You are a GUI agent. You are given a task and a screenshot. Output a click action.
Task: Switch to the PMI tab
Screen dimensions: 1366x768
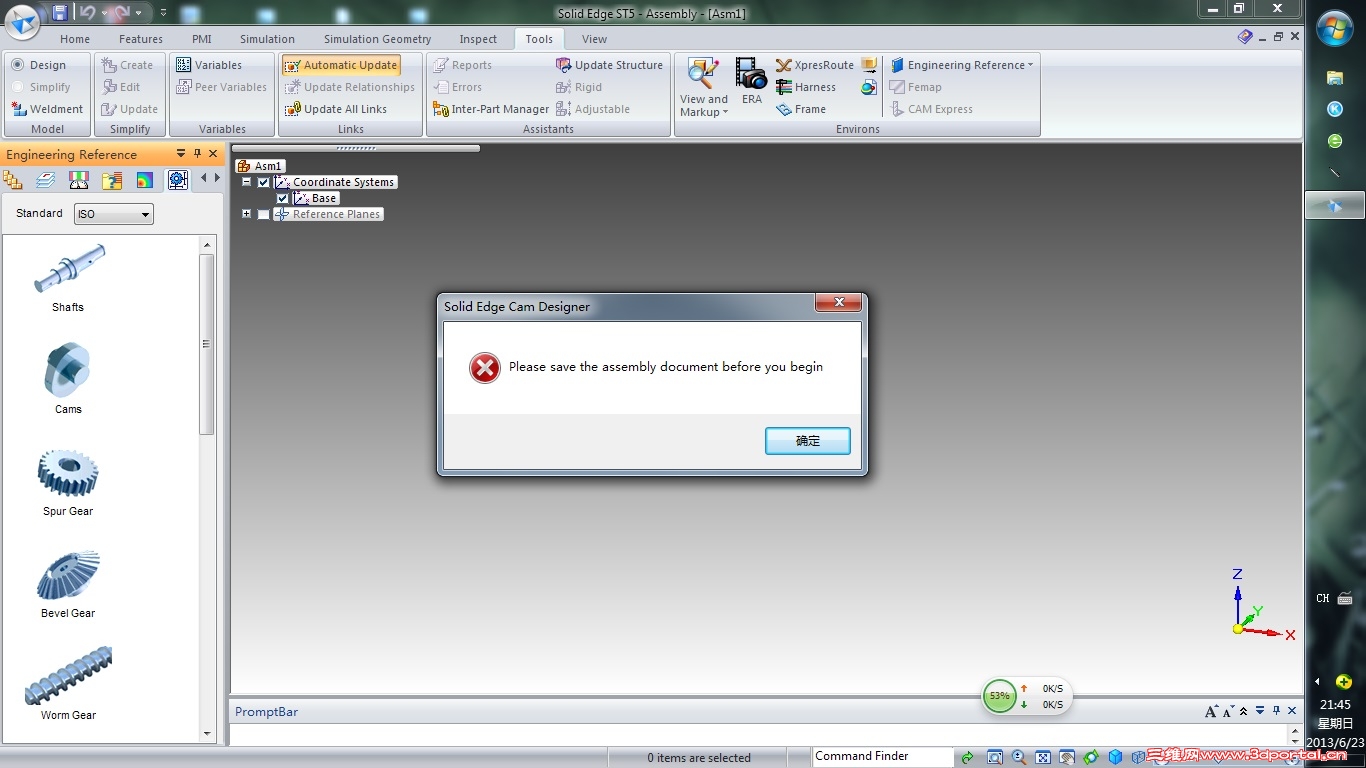coord(202,39)
